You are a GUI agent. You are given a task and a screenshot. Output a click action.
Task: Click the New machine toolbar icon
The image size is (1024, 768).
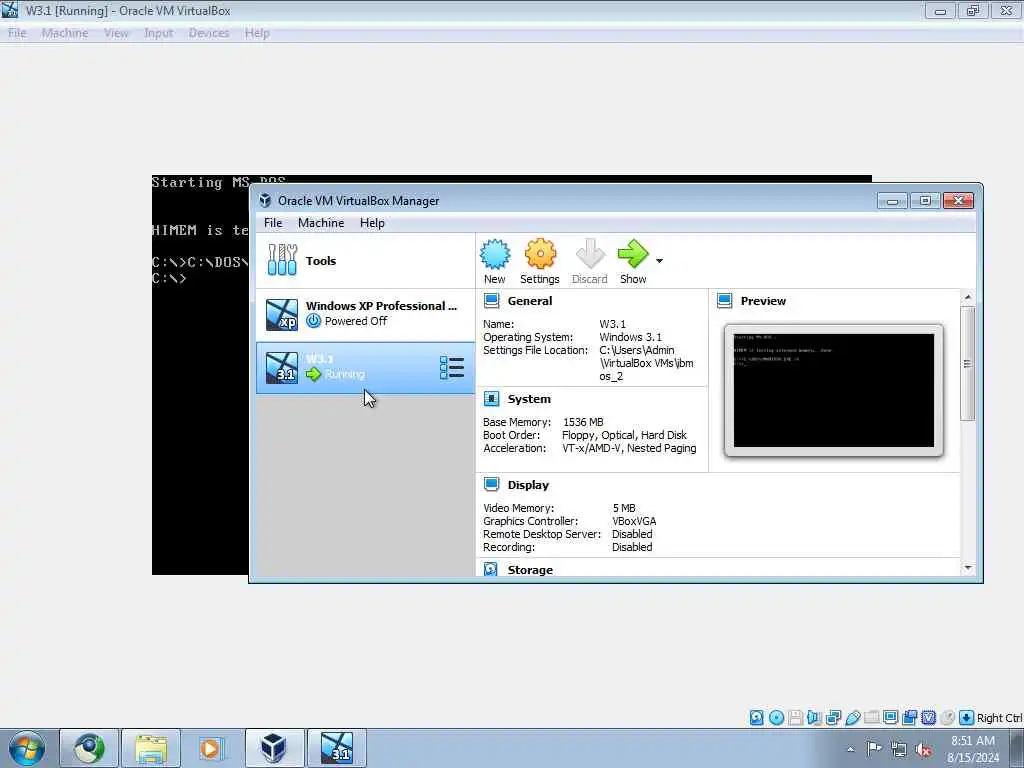(495, 254)
